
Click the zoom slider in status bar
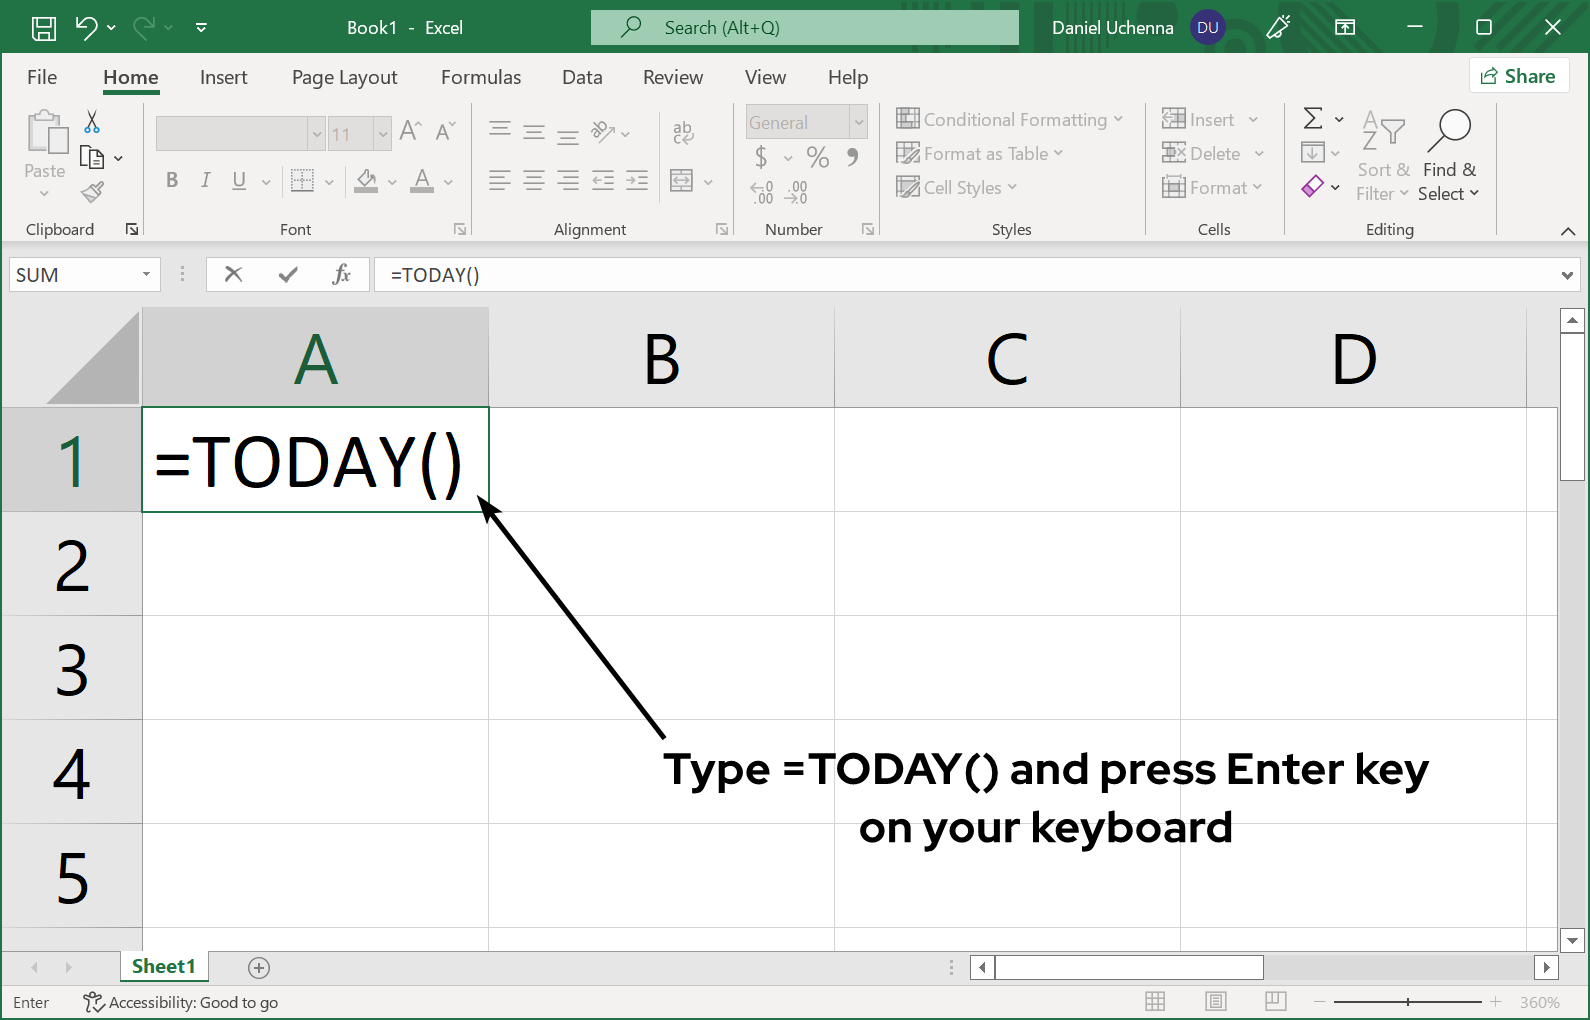click(x=1408, y=1001)
